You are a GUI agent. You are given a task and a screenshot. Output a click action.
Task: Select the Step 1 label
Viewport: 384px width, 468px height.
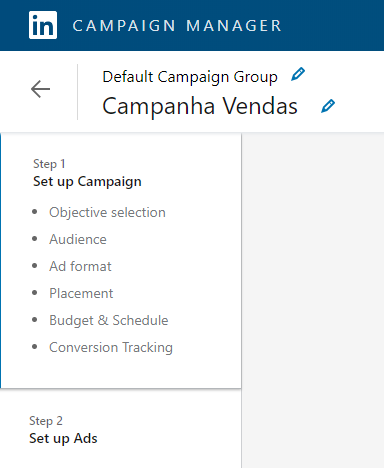coord(49,164)
